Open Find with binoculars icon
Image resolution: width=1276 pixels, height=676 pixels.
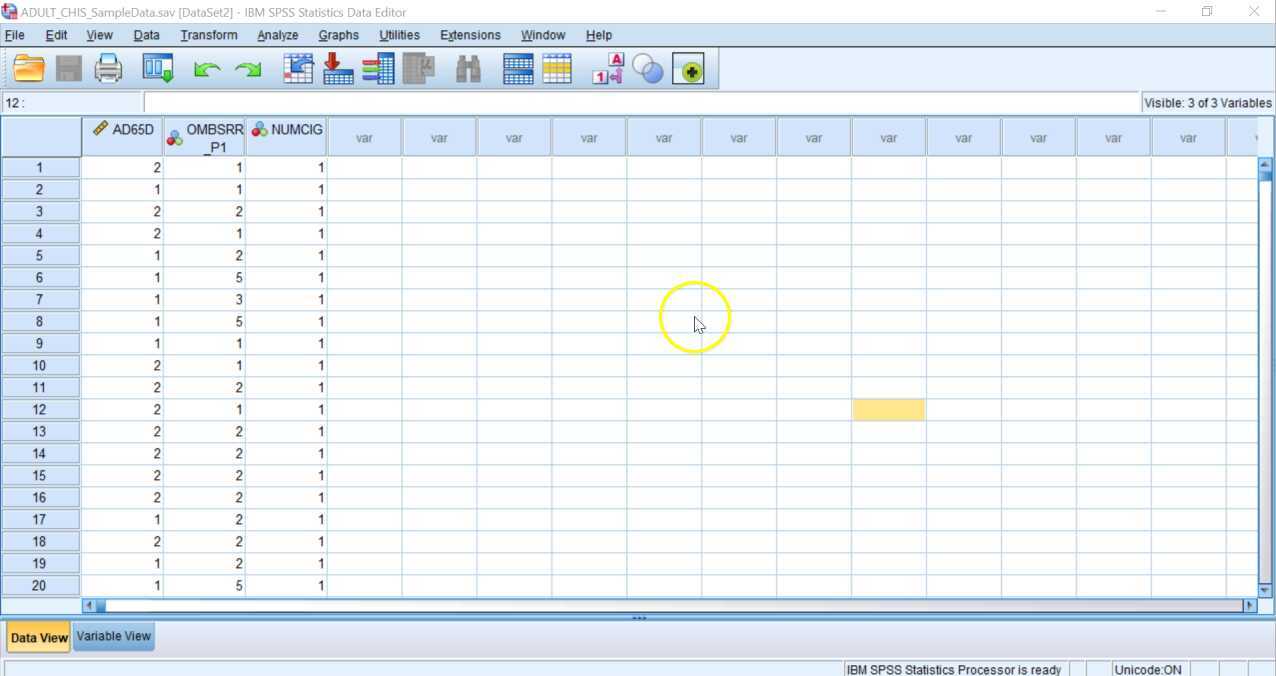(x=468, y=69)
